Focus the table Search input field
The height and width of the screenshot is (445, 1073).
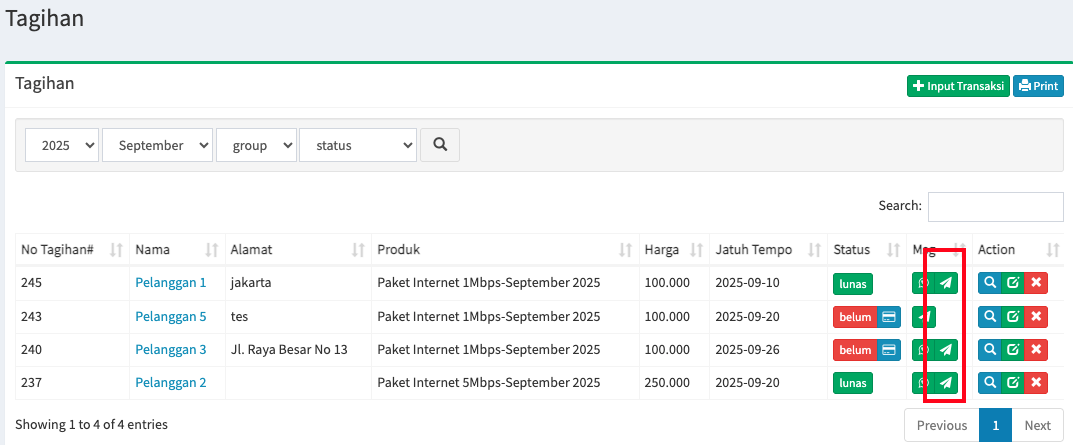pyautogui.click(x=995, y=206)
